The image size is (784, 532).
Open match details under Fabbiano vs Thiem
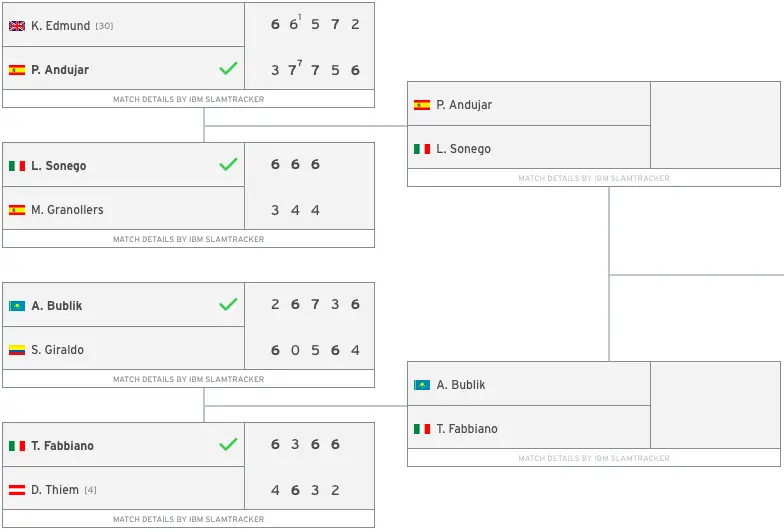coord(188,519)
